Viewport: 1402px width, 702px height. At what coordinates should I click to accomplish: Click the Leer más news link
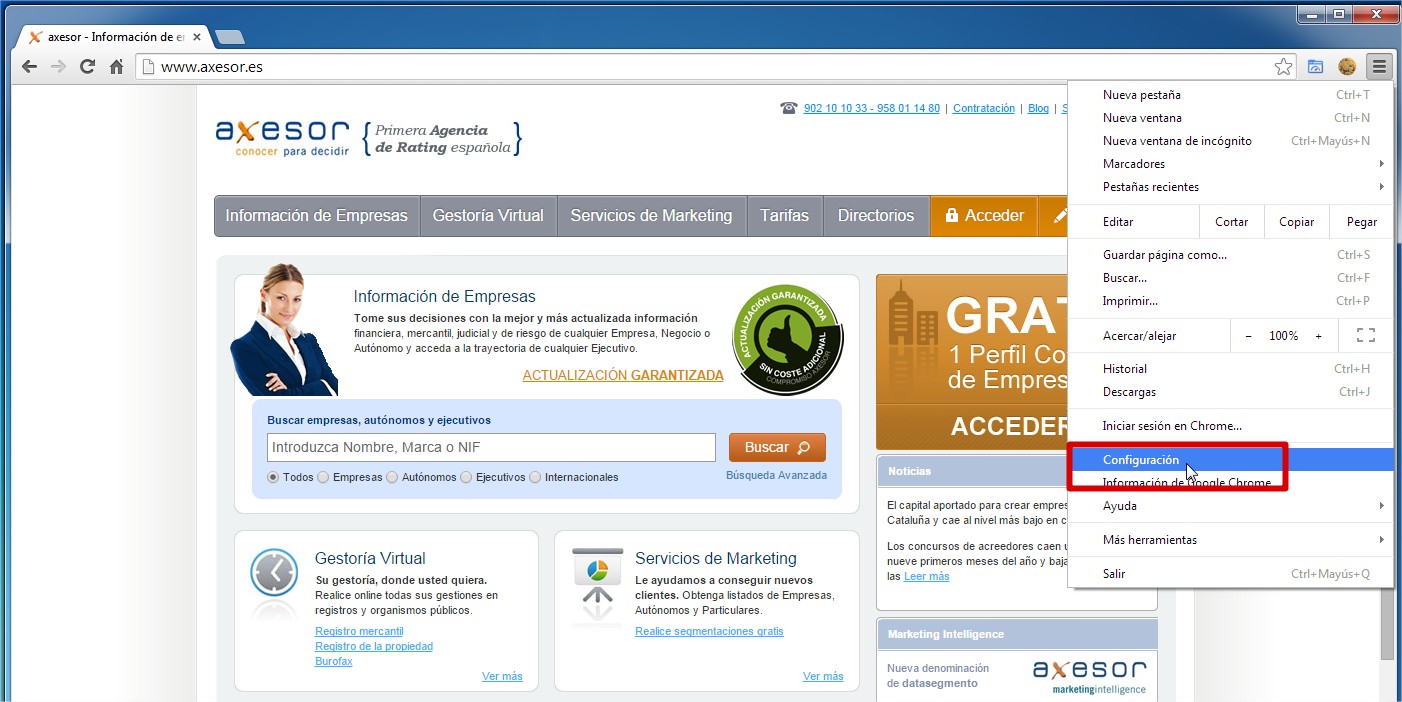[926, 576]
